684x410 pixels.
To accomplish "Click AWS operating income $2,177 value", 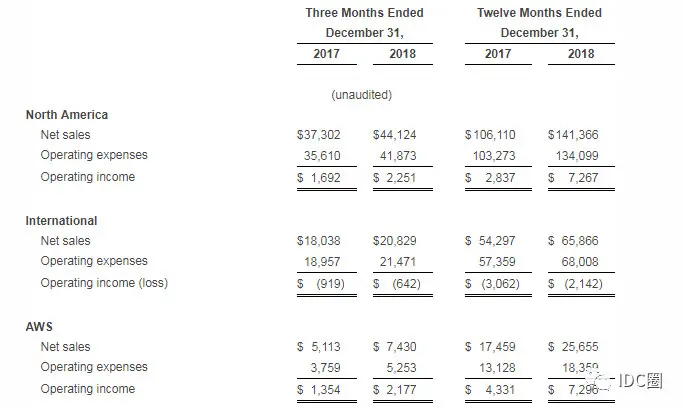I will click(x=395, y=390).
